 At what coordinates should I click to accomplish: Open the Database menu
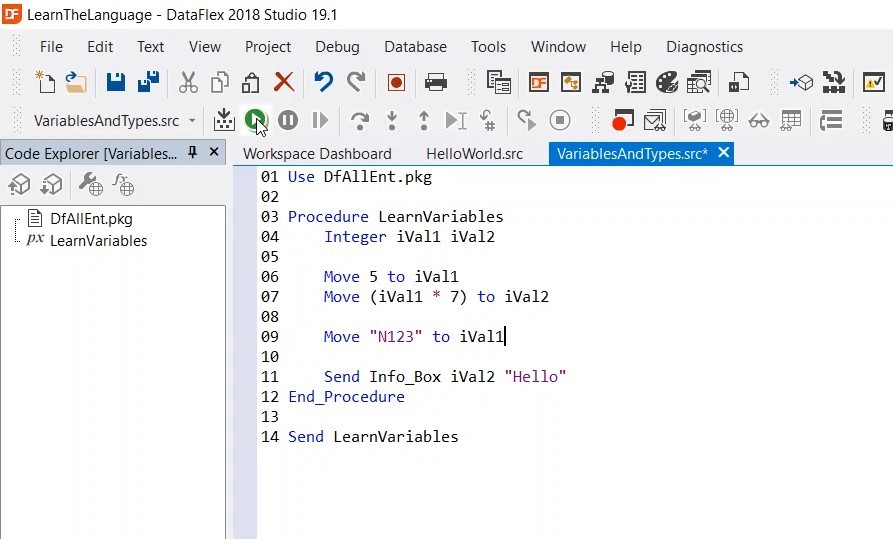tap(415, 47)
